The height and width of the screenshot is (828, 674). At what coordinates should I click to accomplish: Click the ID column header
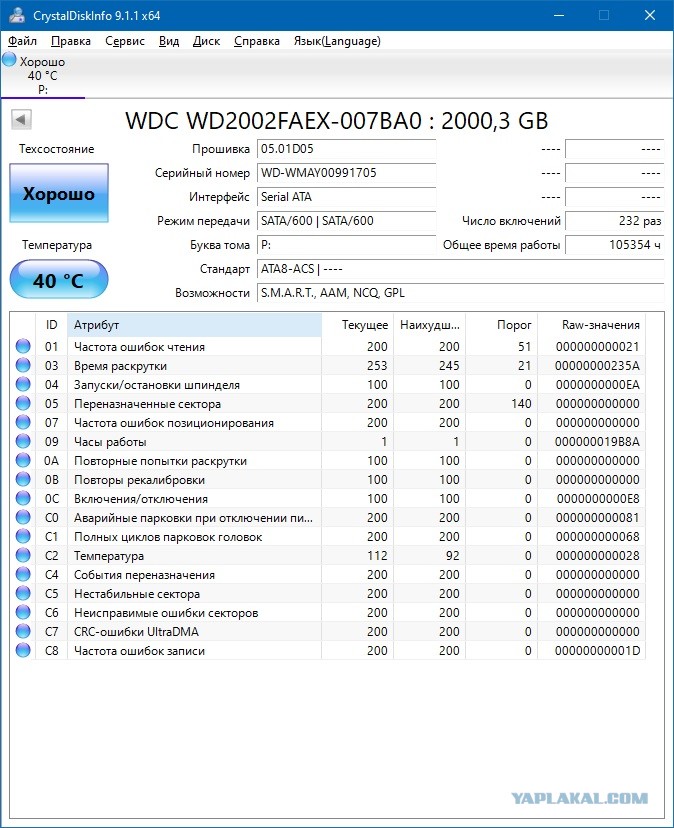pos(51,325)
